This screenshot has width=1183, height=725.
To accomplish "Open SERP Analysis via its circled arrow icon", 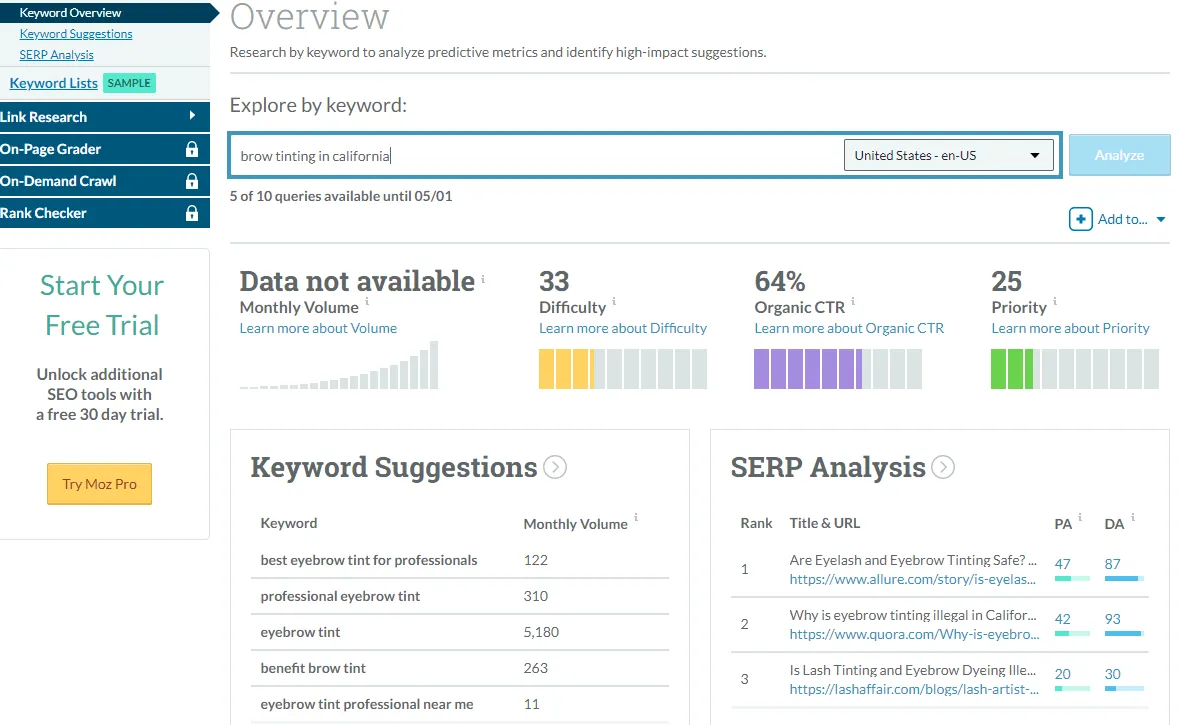I will [942, 467].
